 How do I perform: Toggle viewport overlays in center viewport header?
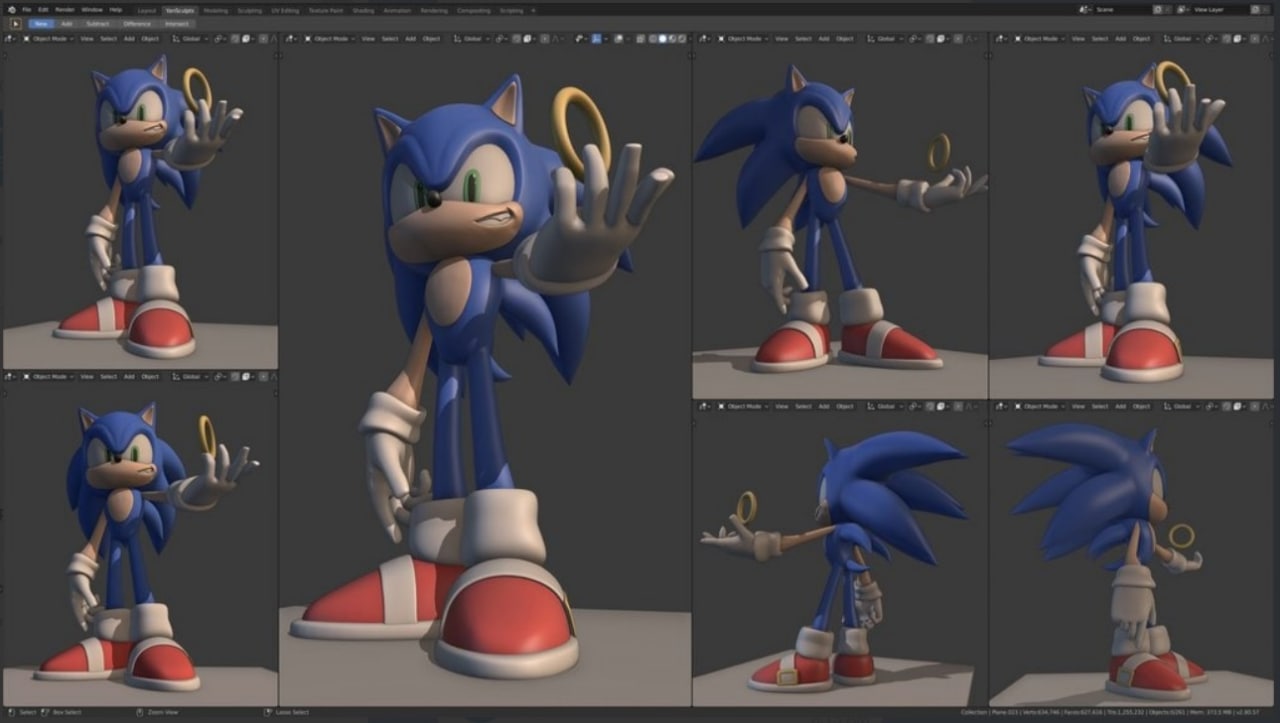pos(618,38)
